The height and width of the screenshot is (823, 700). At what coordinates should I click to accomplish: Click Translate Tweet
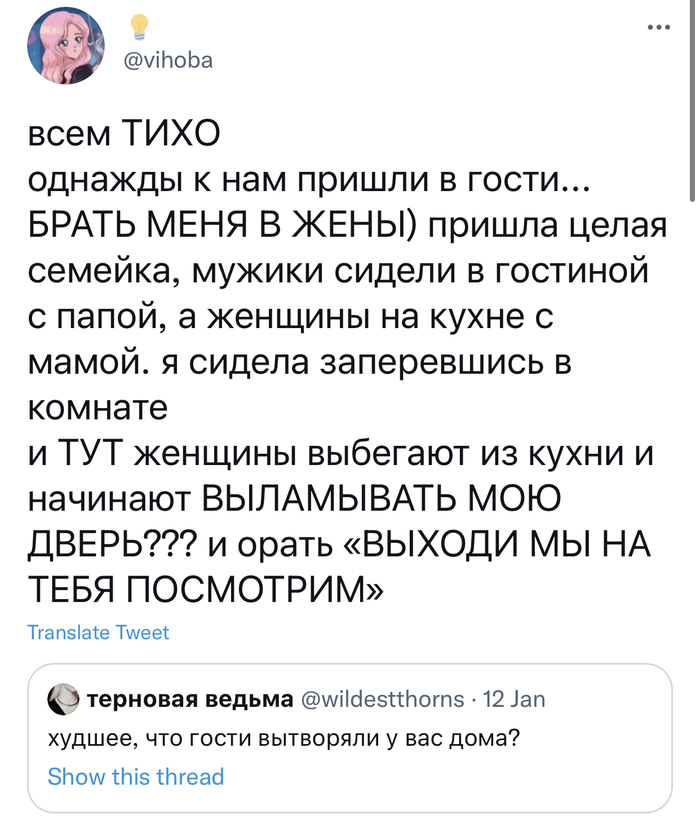click(98, 632)
